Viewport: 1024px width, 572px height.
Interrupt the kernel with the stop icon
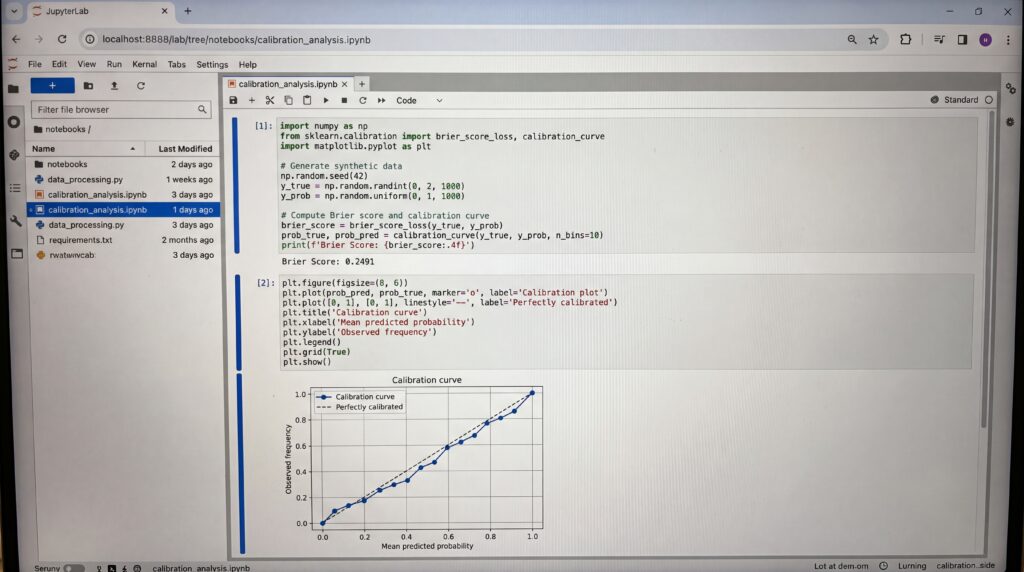[x=344, y=101]
